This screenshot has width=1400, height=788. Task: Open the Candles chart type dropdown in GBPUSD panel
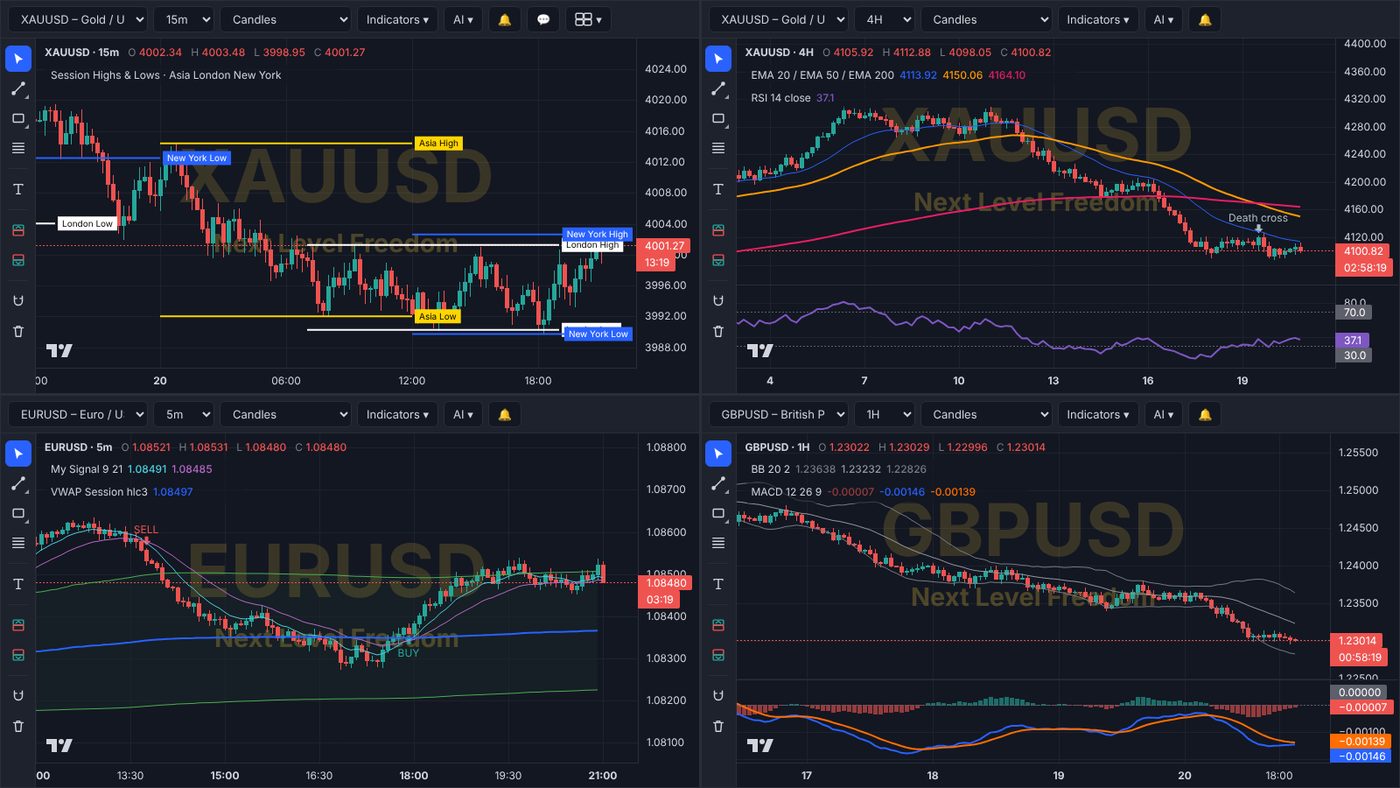click(x=987, y=414)
